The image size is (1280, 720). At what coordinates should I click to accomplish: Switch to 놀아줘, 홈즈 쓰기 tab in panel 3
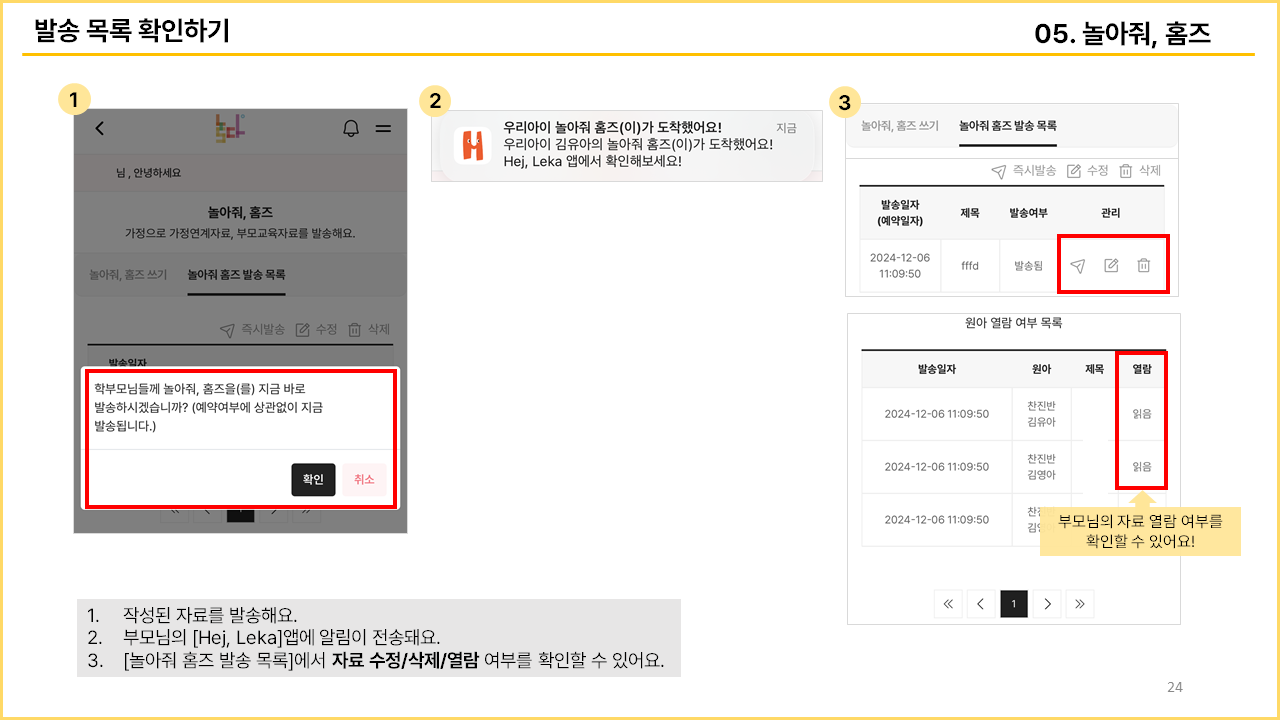[x=899, y=126]
